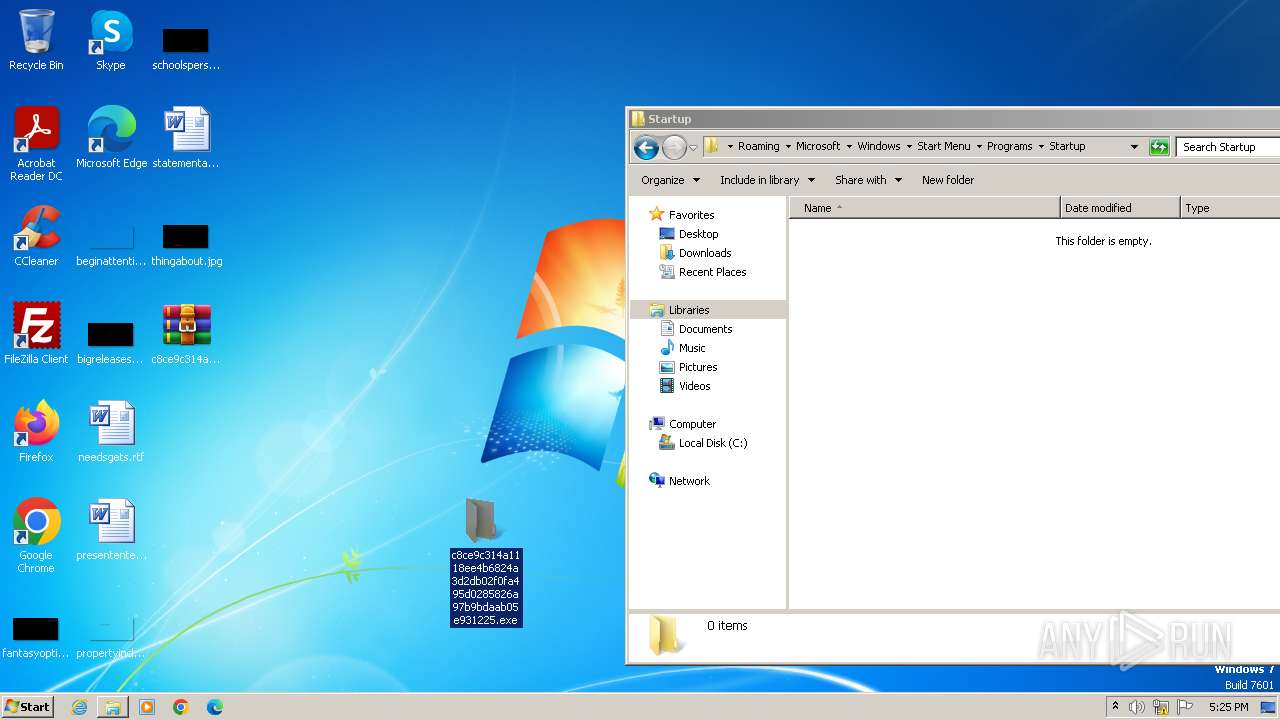Screen dimensions: 1280x720
Task: Show hidden tray icons arrow
Action: (1115, 706)
